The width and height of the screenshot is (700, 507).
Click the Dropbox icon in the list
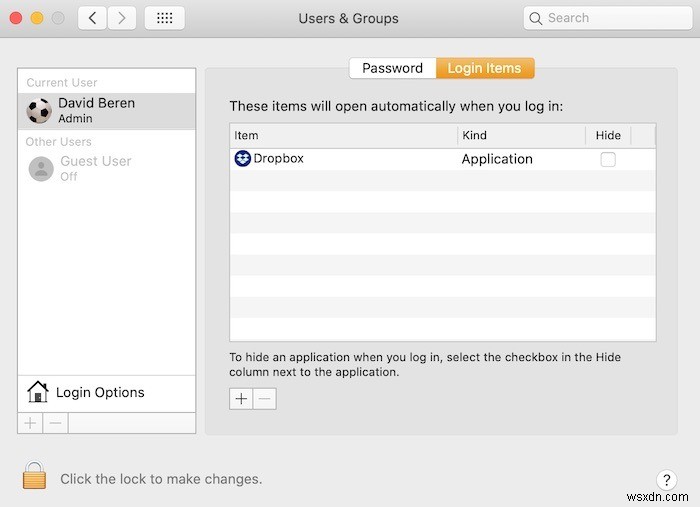pyautogui.click(x=242, y=159)
